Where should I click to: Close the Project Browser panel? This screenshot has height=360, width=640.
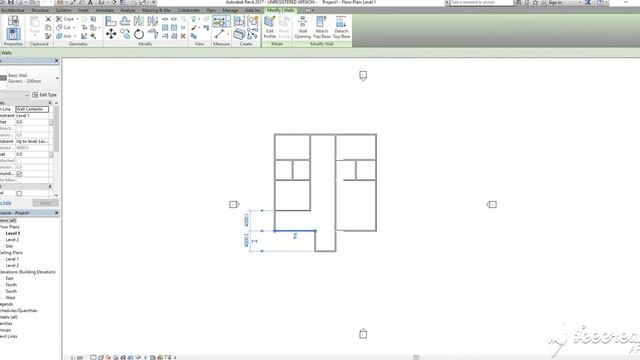pyautogui.click(x=56, y=213)
